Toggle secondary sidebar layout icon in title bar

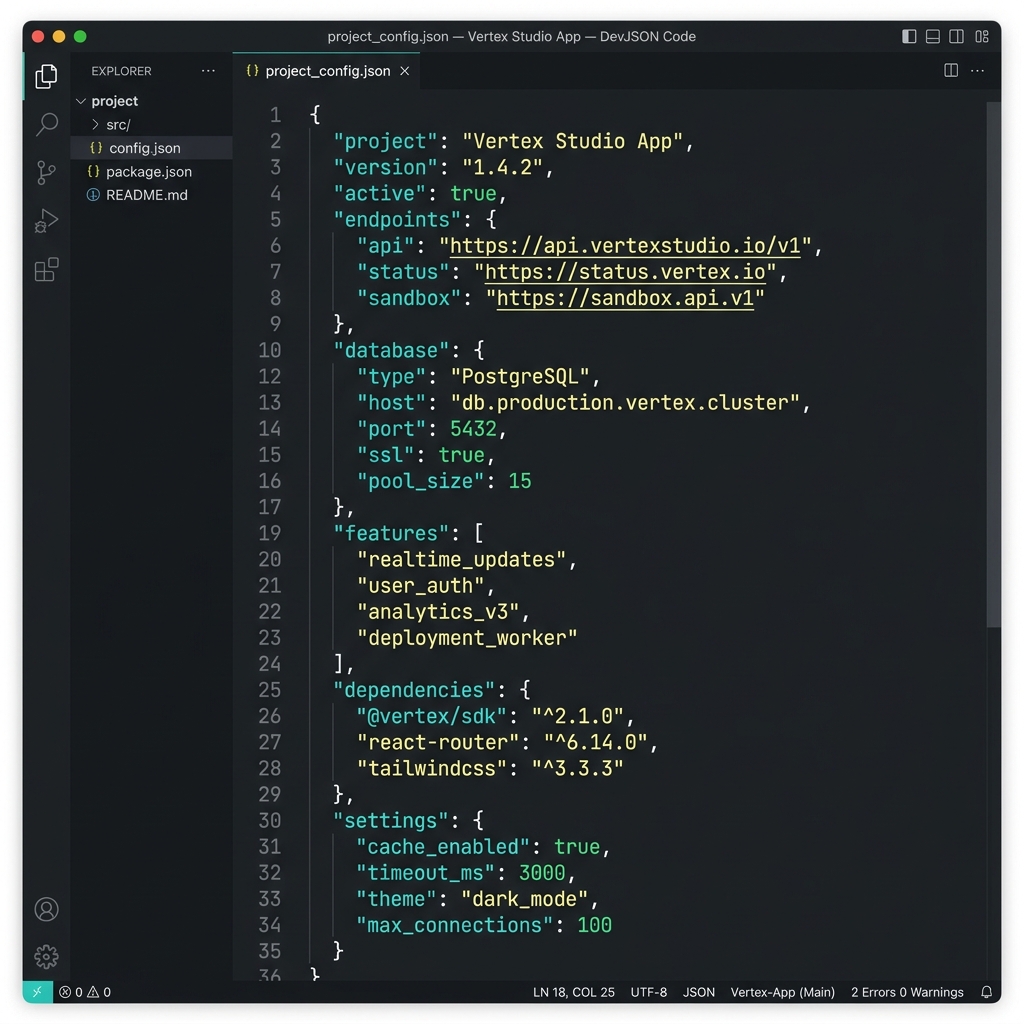[956, 37]
